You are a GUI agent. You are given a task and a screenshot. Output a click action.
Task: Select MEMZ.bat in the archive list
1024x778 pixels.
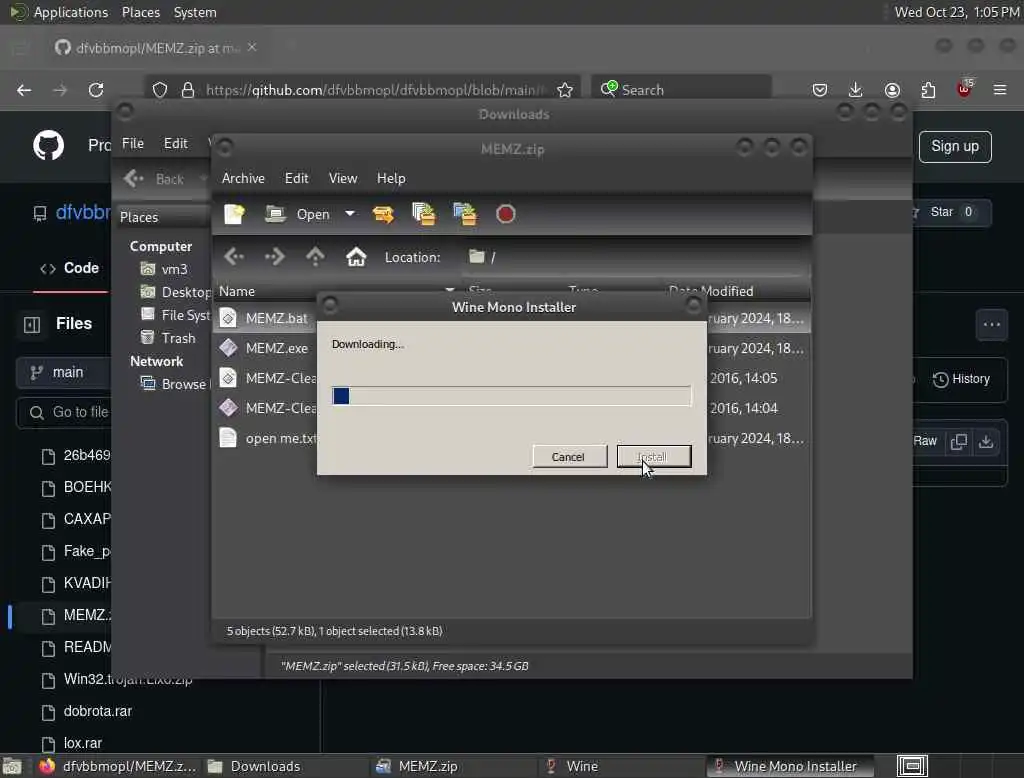pos(276,318)
